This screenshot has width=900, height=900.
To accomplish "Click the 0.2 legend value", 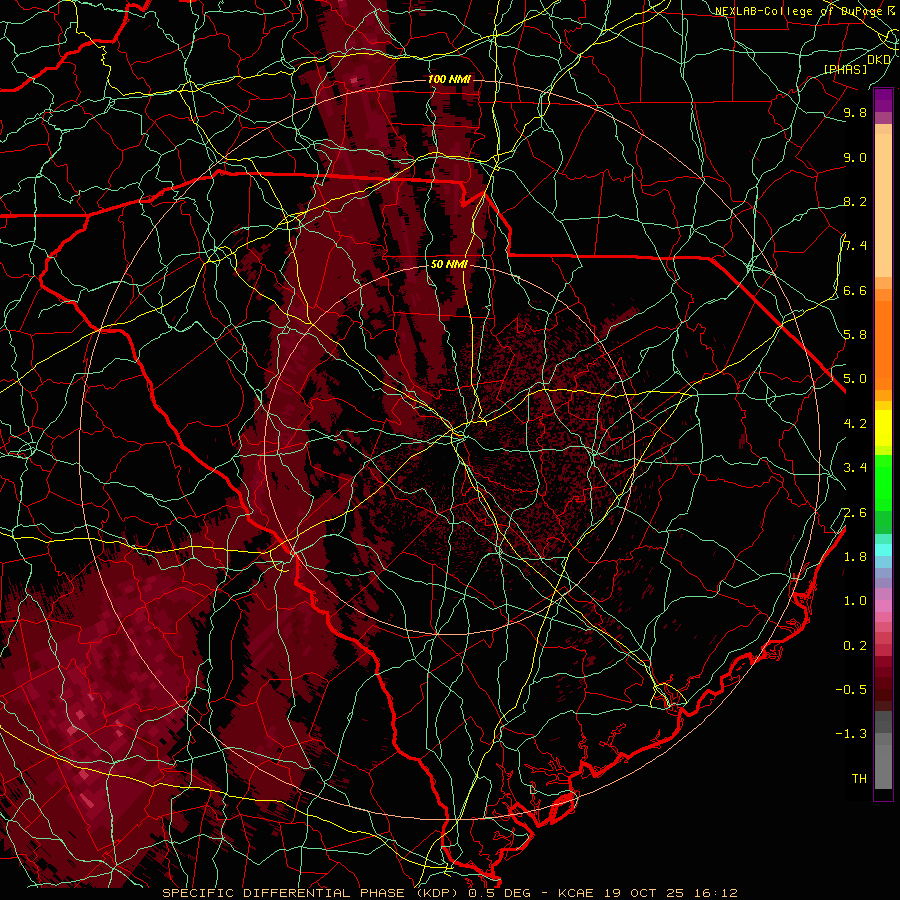I will tap(855, 646).
